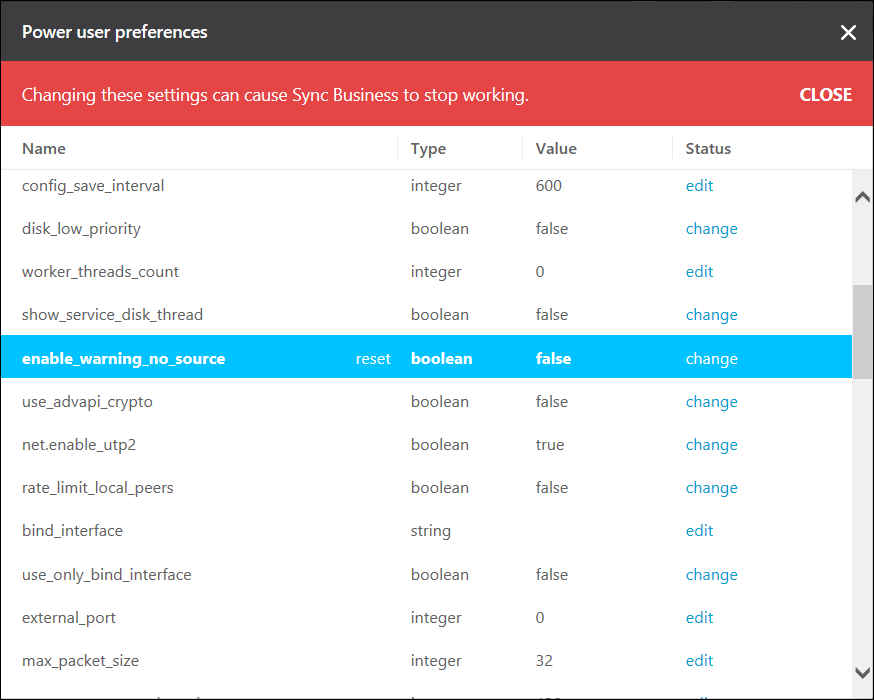The width and height of the screenshot is (874, 700).
Task: Reset the enable_warning_no_source preference
Action: [373, 359]
